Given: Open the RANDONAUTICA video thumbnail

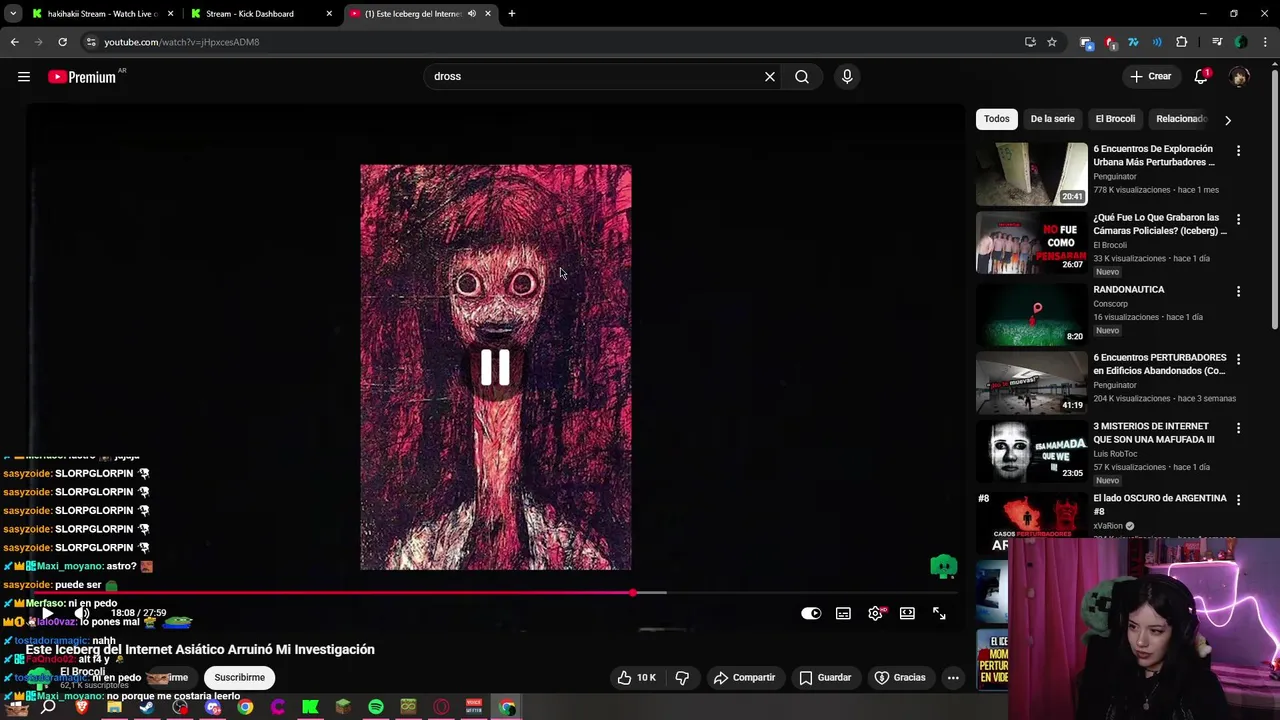Looking at the screenshot, I should click(x=1031, y=313).
